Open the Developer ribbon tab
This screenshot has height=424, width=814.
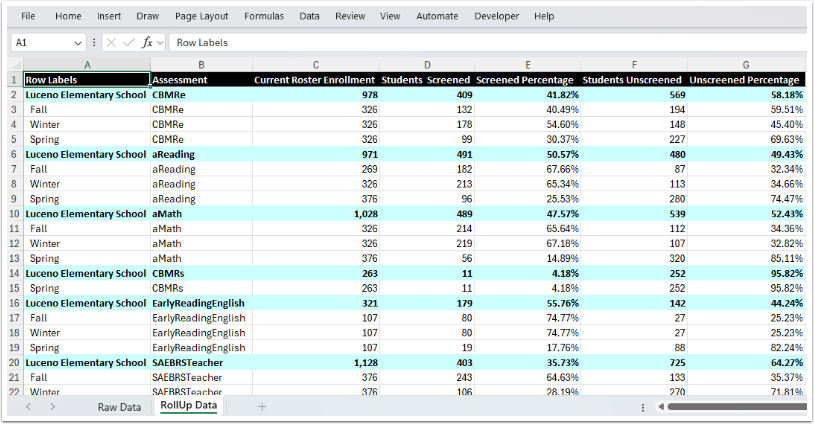point(496,16)
